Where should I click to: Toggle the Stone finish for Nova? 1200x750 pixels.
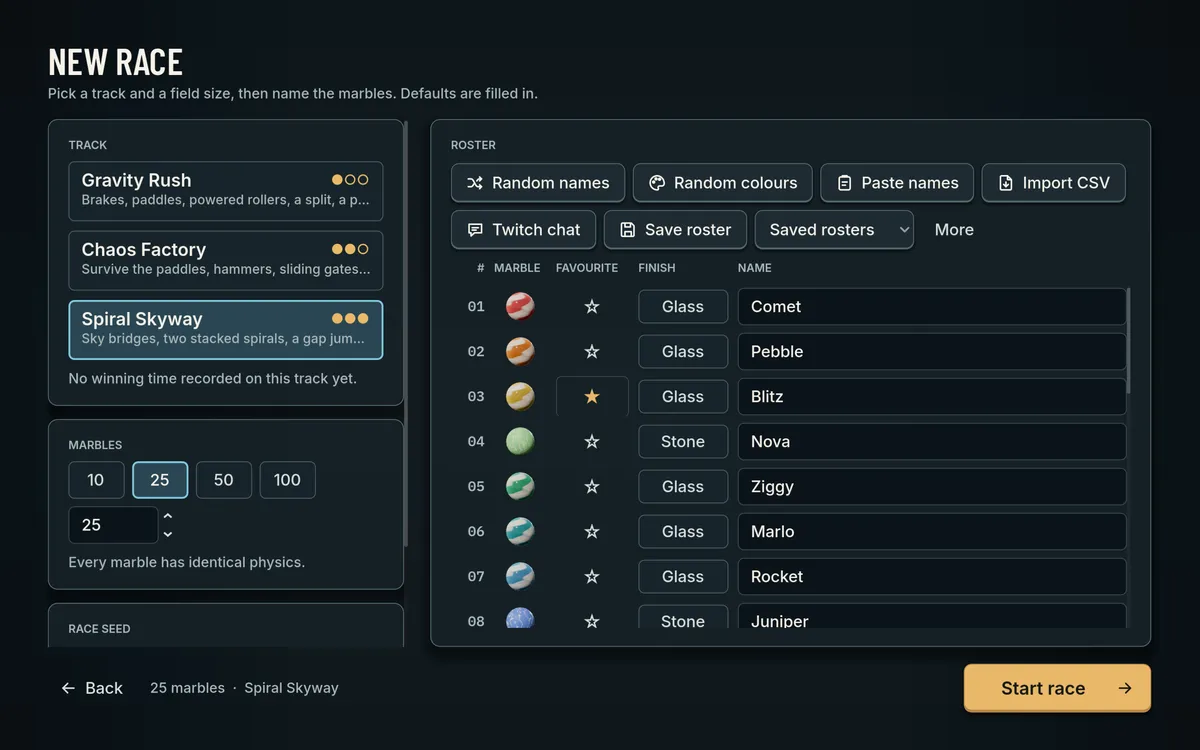tap(683, 442)
